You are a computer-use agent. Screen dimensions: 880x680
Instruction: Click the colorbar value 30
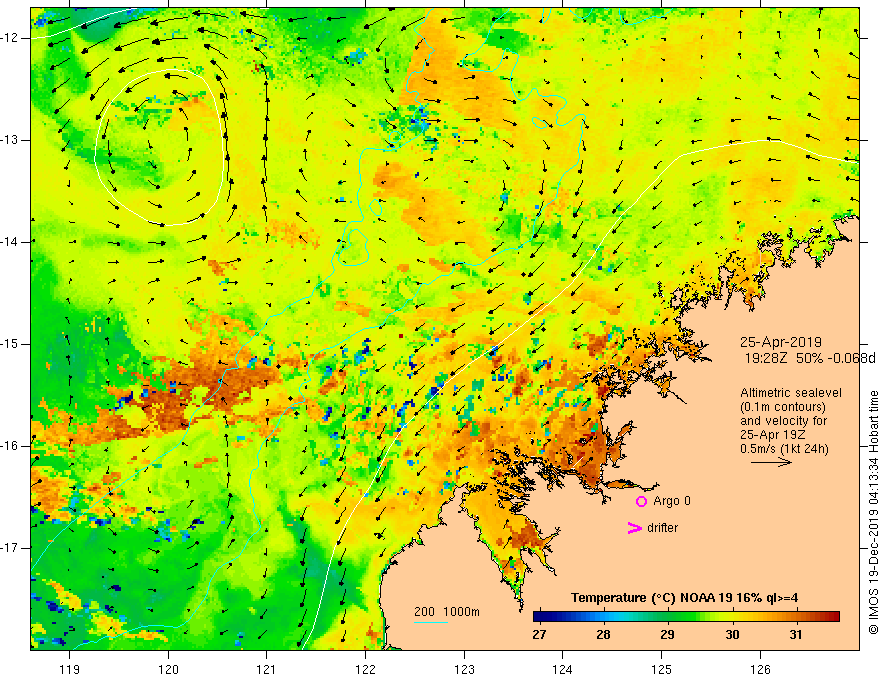pos(732,635)
